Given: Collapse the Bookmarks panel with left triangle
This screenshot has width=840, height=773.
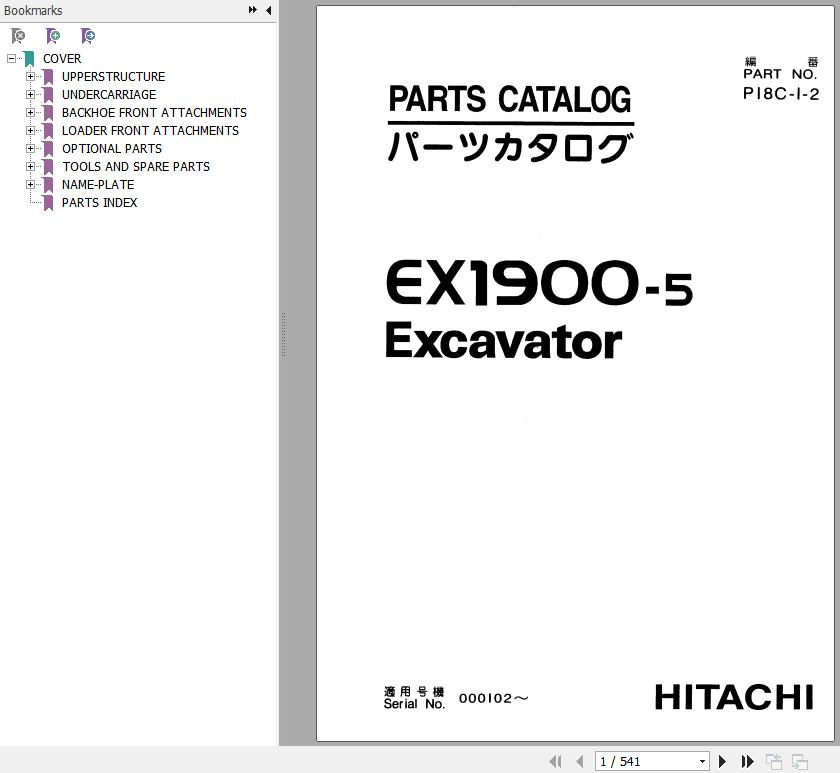Looking at the screenshot, I should 268,10.
